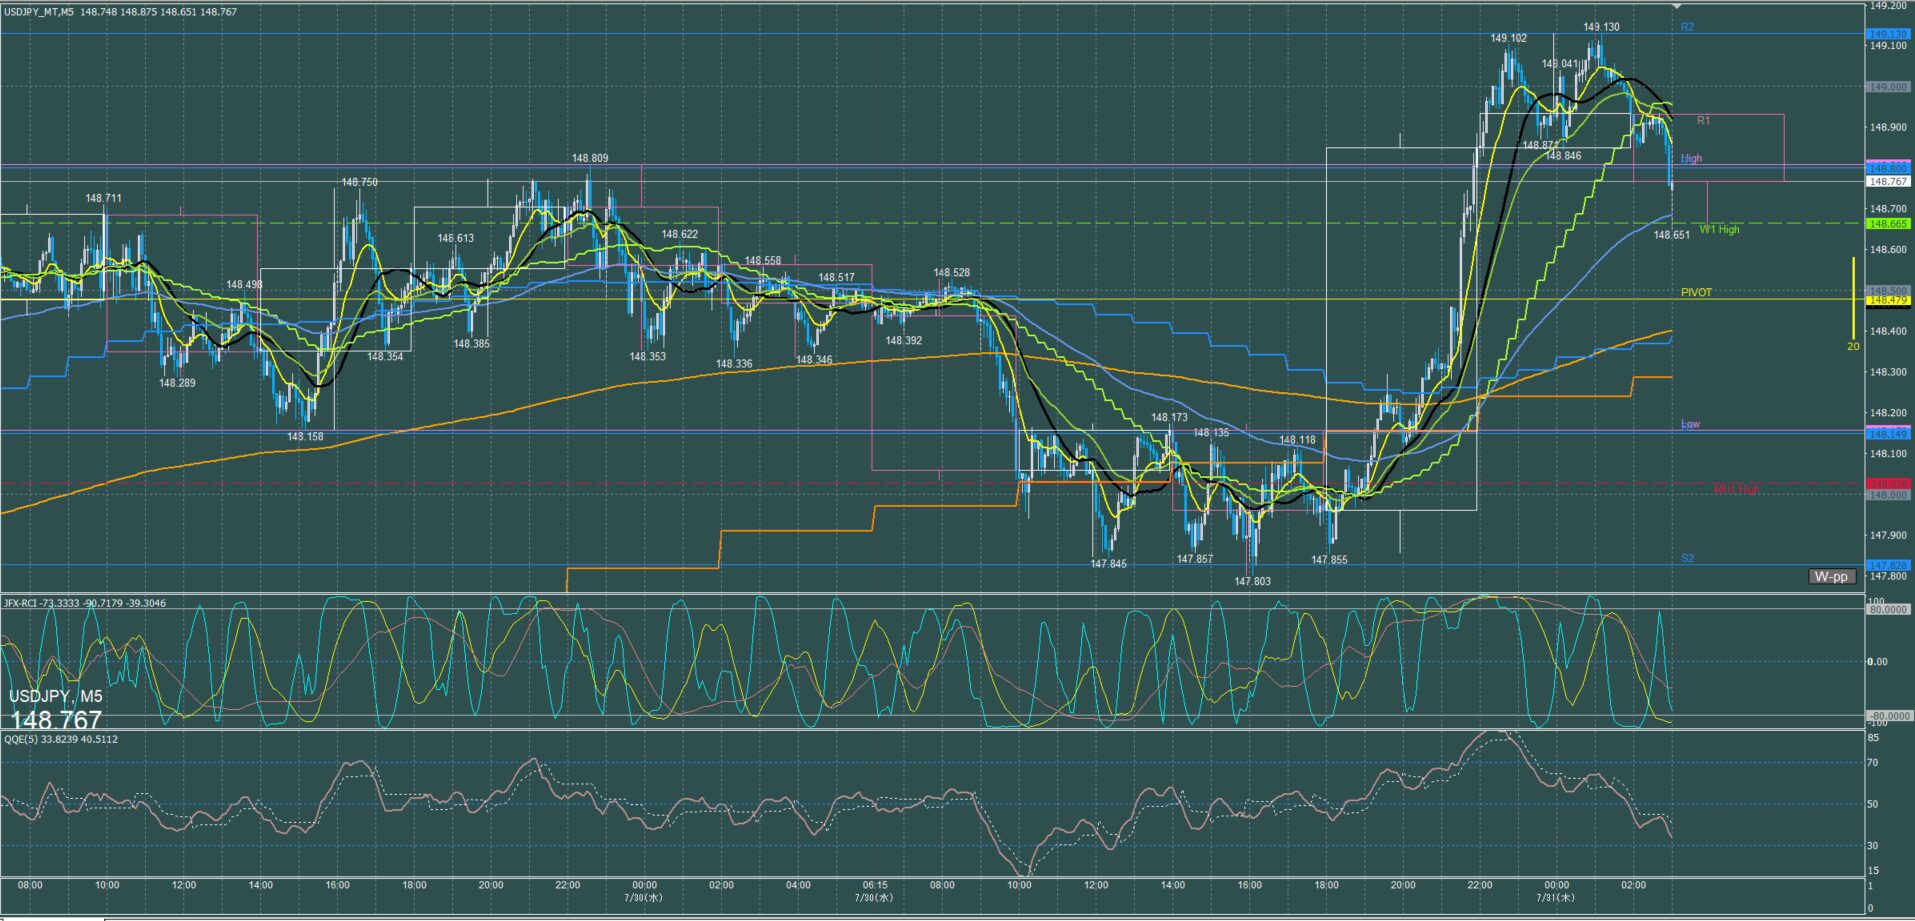This screenshot has height=921, width=1915.
Task: Click the 148.173 swing high label
Action: tap(1169, 418)
